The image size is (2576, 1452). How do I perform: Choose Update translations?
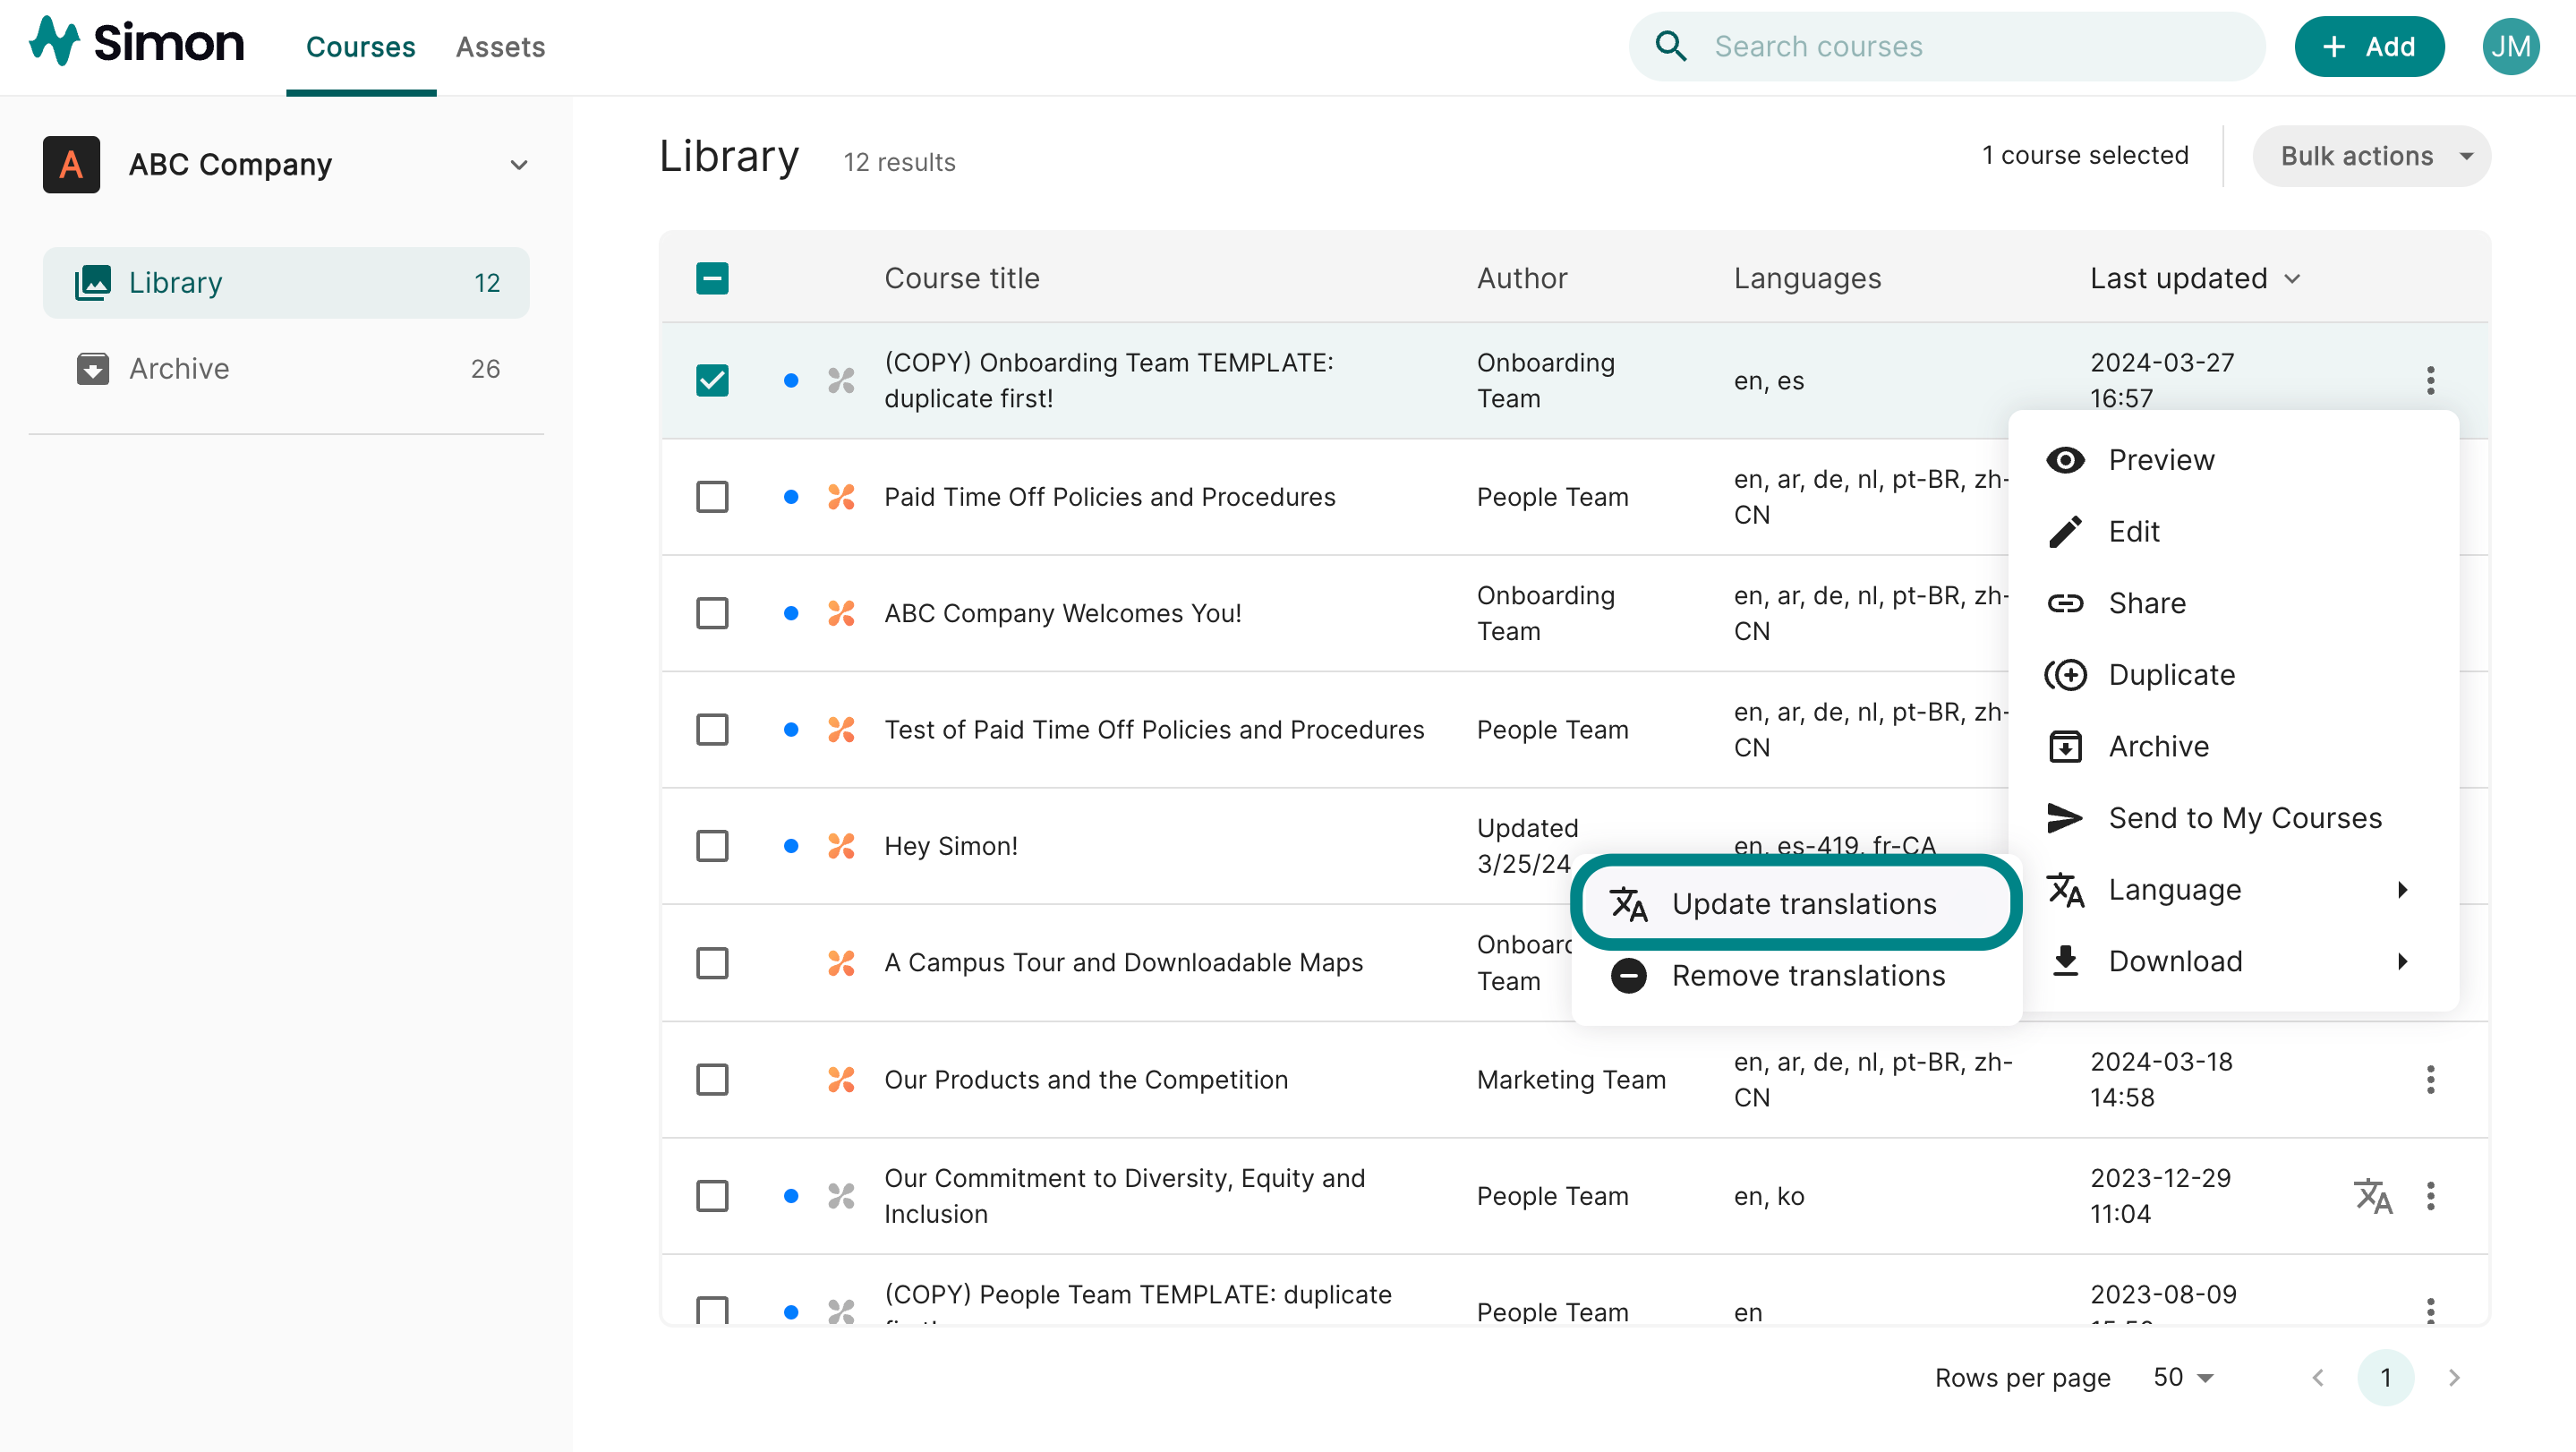point(1796,904)
